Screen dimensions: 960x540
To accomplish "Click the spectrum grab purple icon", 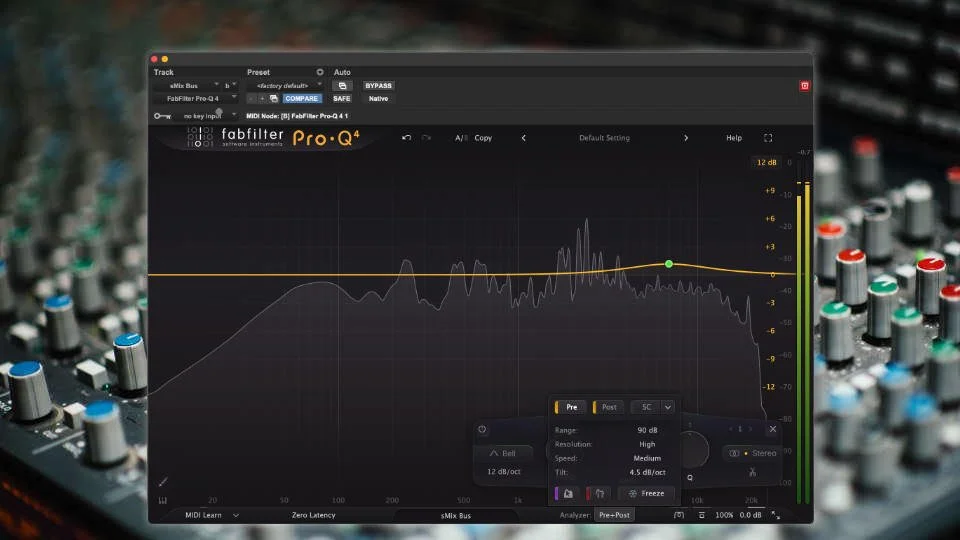I will 566,493.
